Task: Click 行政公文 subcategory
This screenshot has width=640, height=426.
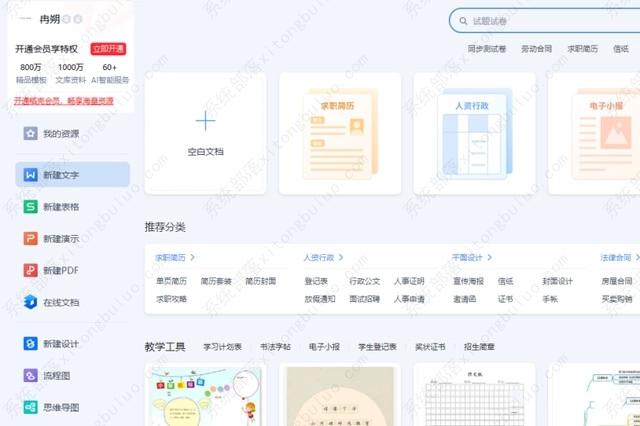Action: [x=364, y=281]
